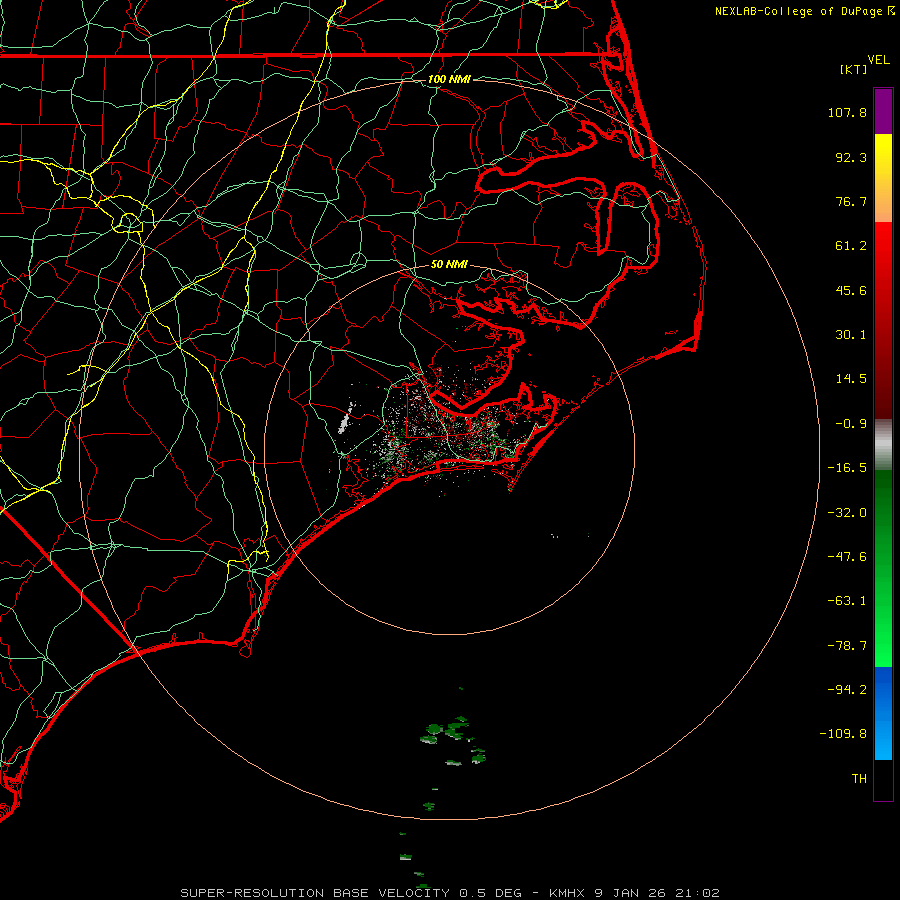Click the -109.8 velocity scale value
900x900 pixels.
843,734
